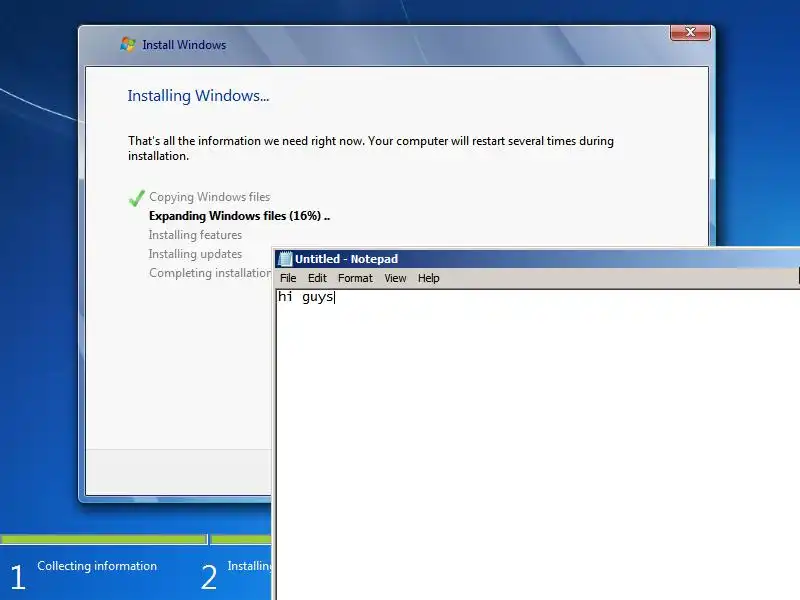Click the 'Install Windows' window title text
The width and height of the screenshot is (800, 600).
pyautogui.click(x=184, y=45)
